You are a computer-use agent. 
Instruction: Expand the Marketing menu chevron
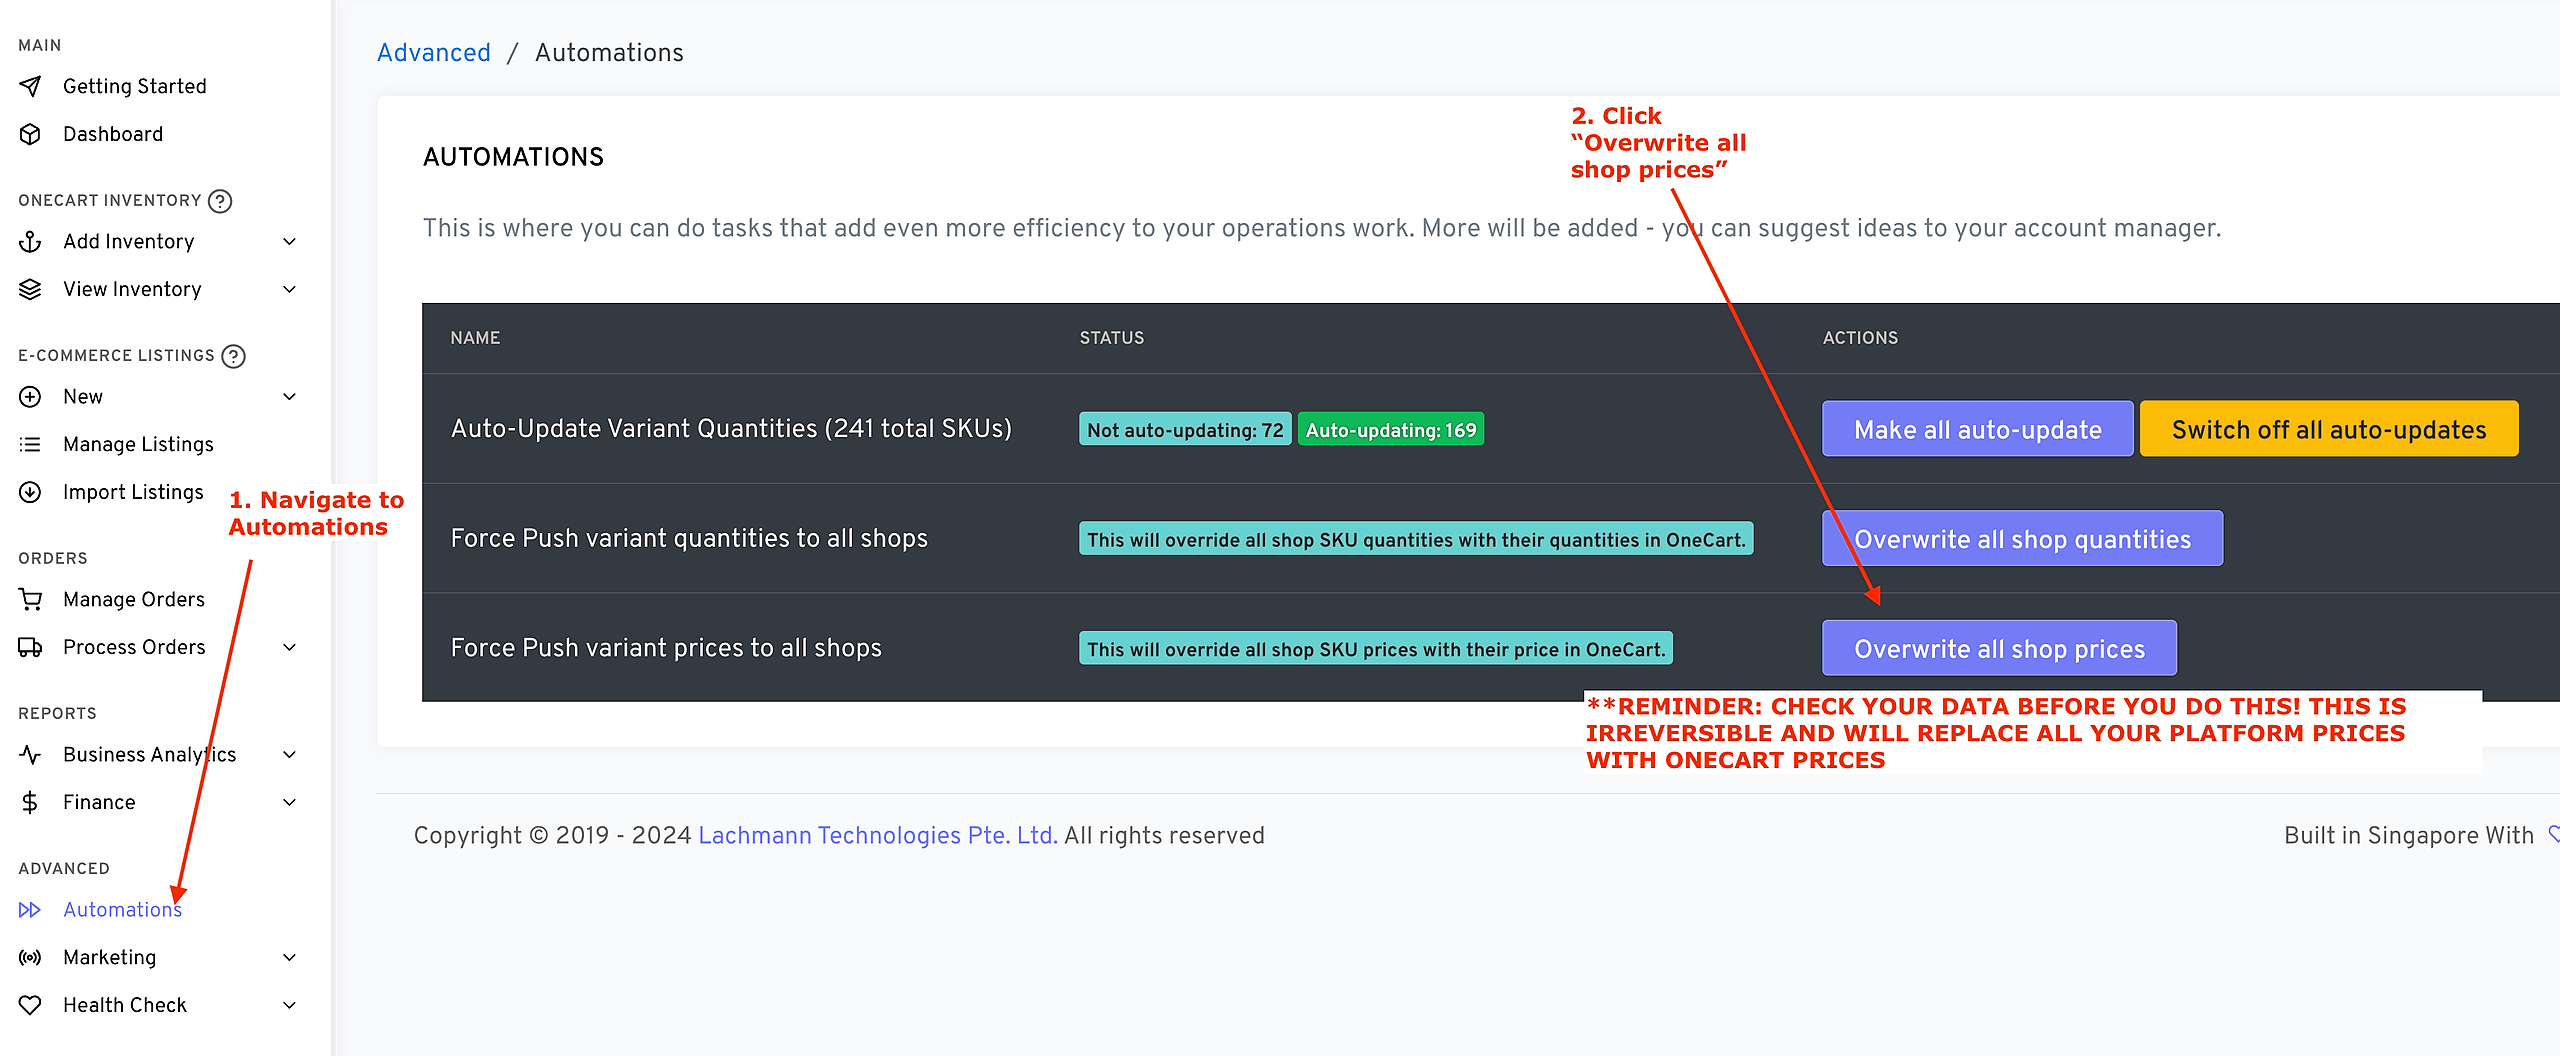point(290,958)
